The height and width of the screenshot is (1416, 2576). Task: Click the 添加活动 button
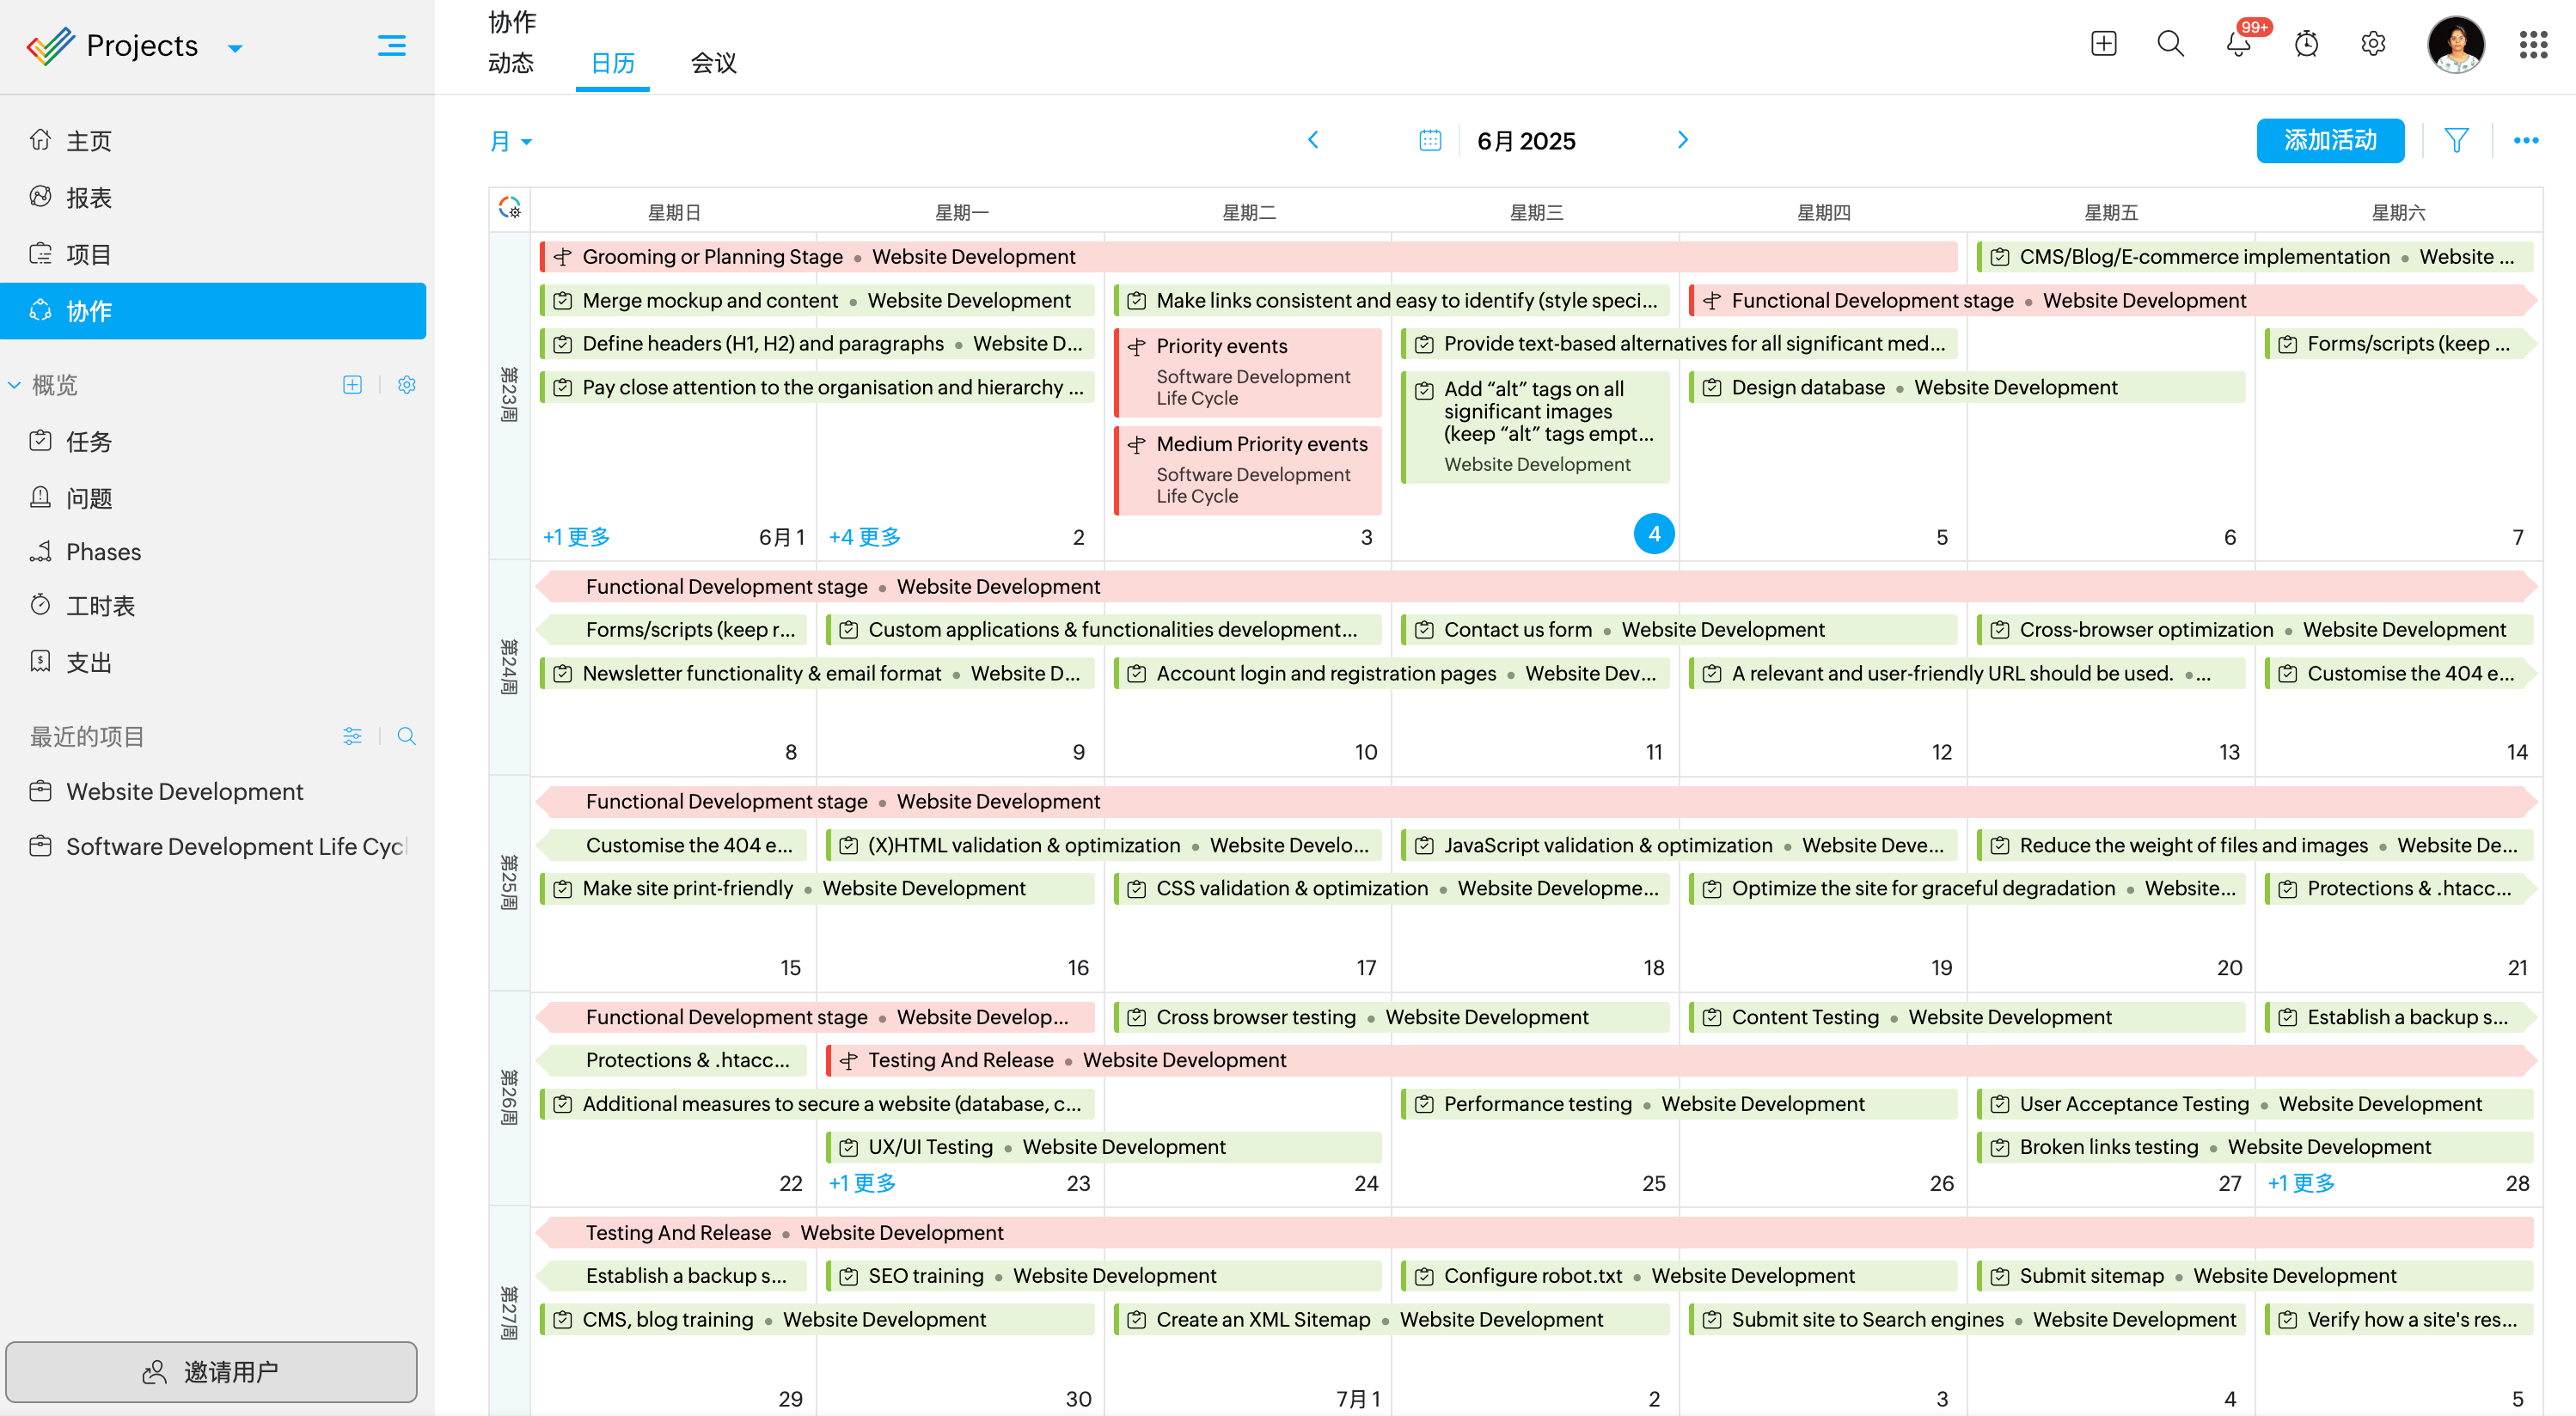click(x=2329, y=140)
